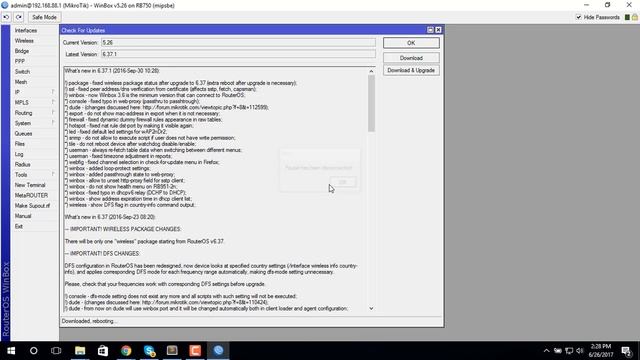This screenshot has height=360, width=640.
Task: Click the Download button
Action: click(411, 58)
